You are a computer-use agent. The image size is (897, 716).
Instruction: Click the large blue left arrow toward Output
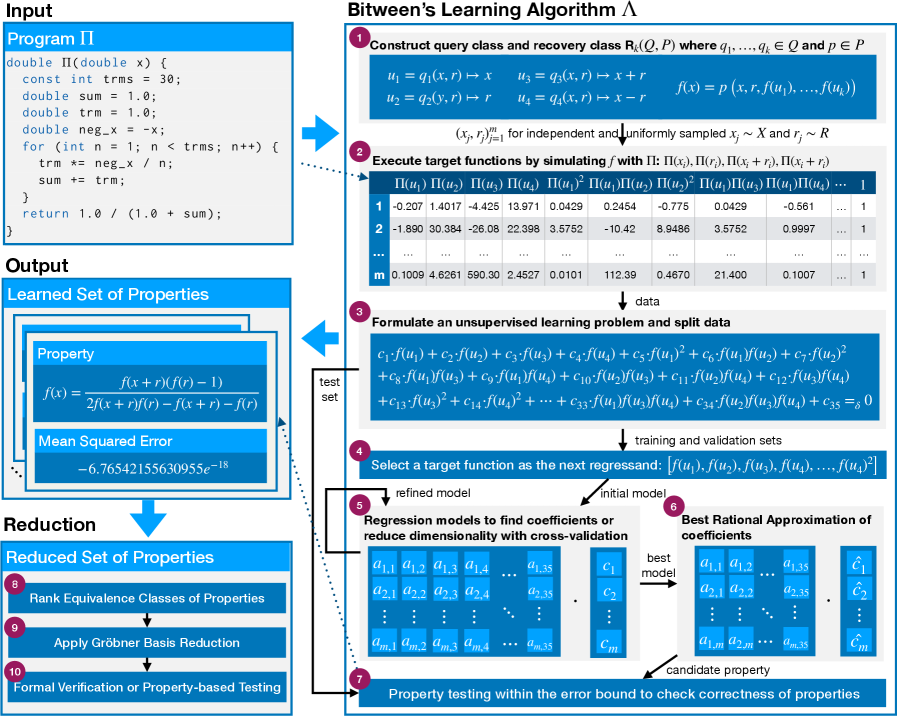point(320,338)
